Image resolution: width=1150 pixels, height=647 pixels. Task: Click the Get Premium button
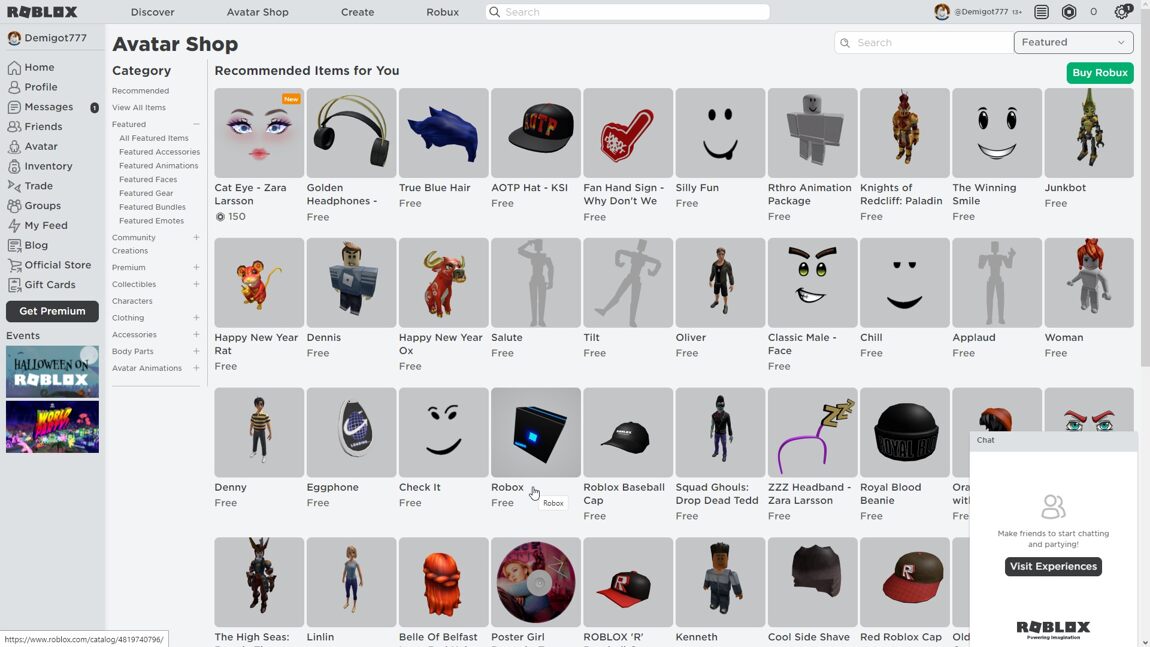pos(52,311)
